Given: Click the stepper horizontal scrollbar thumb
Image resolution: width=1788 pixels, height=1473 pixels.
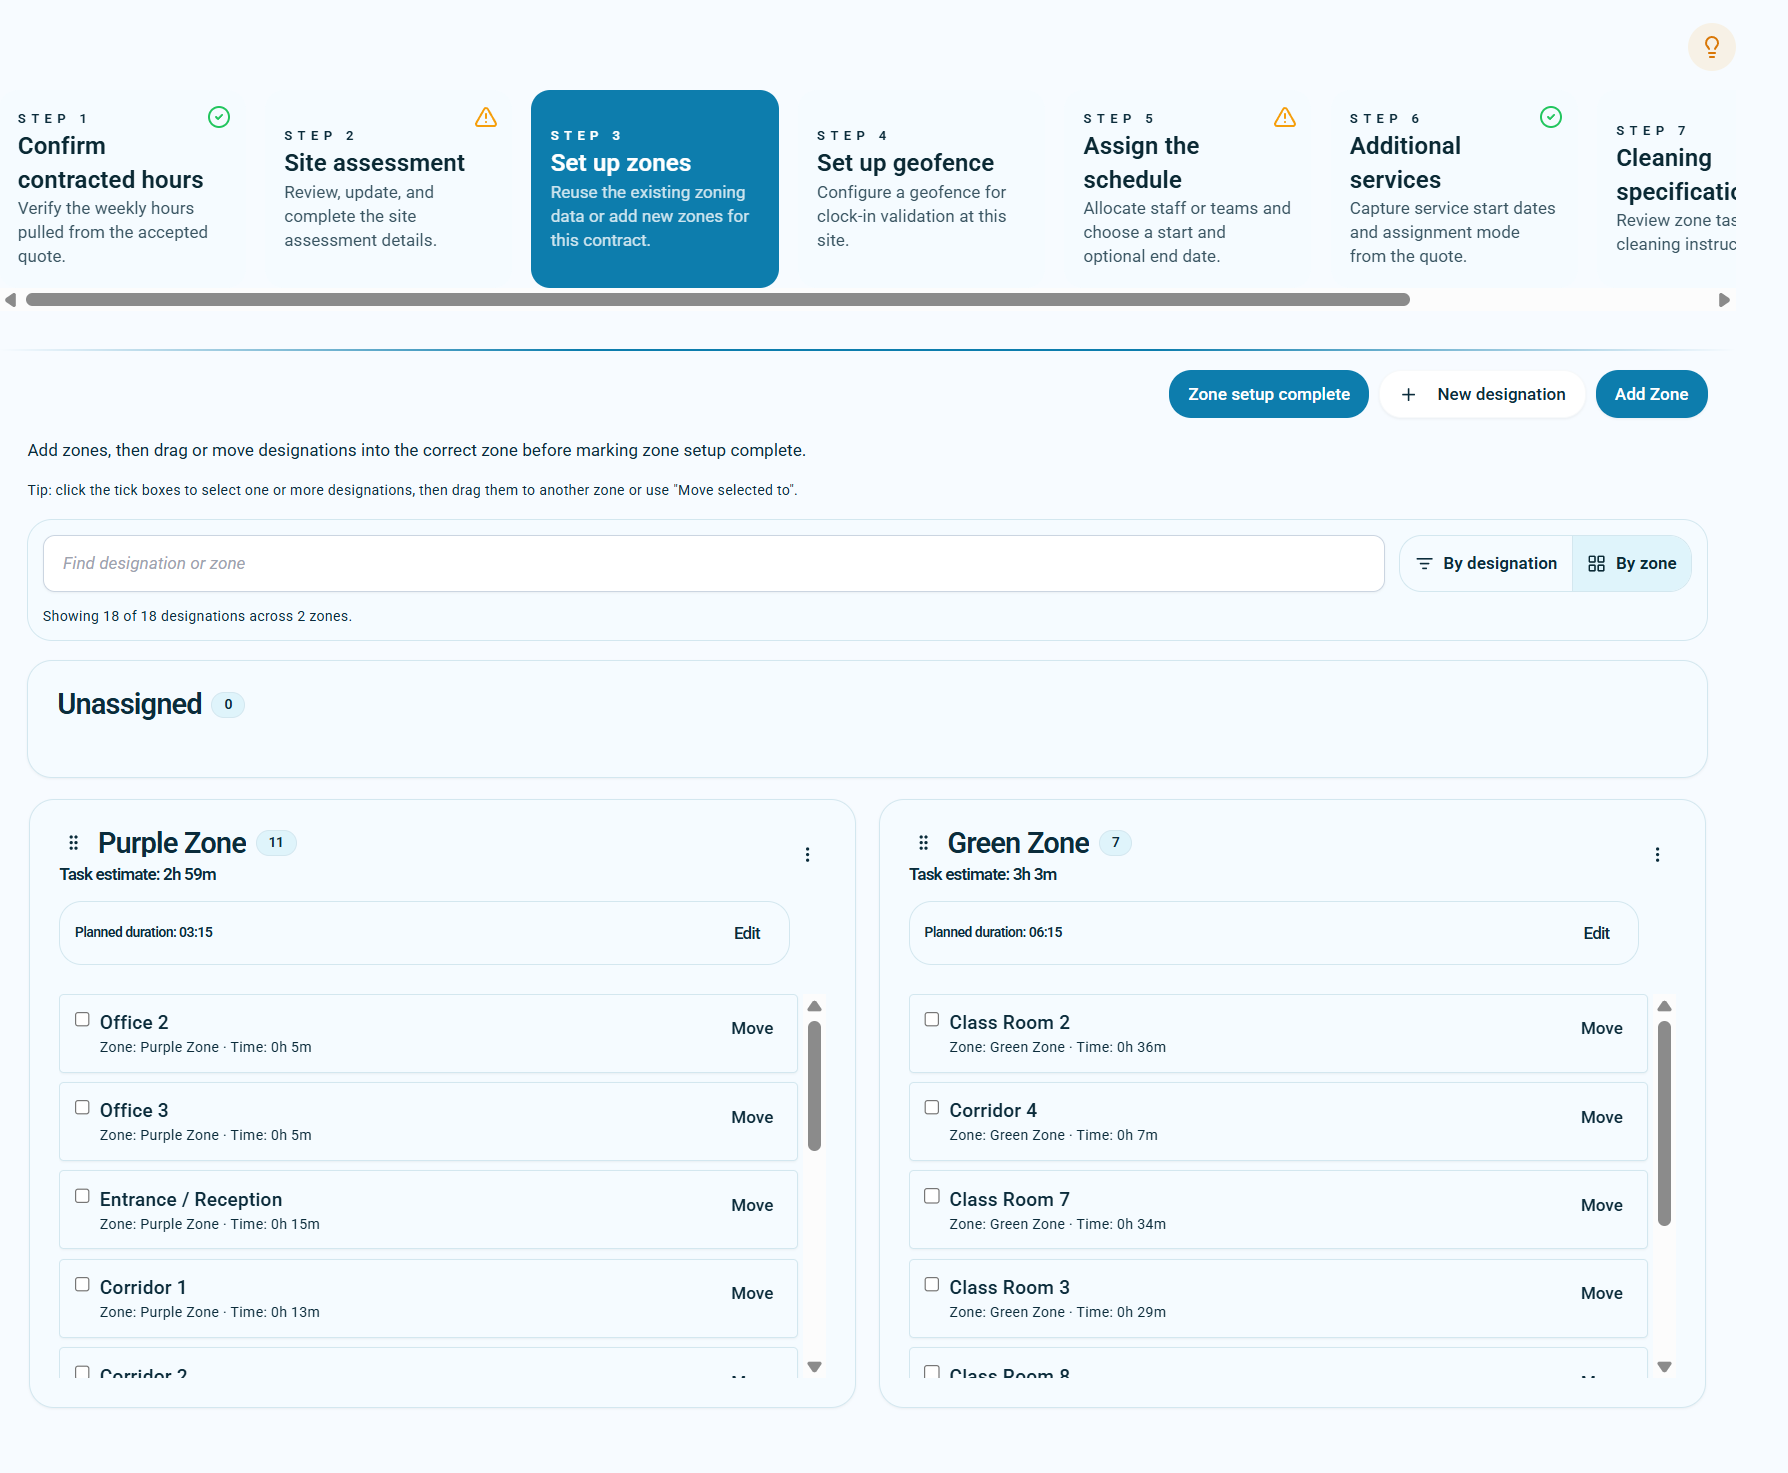Looking at the screenshot, I should point(718,300).
